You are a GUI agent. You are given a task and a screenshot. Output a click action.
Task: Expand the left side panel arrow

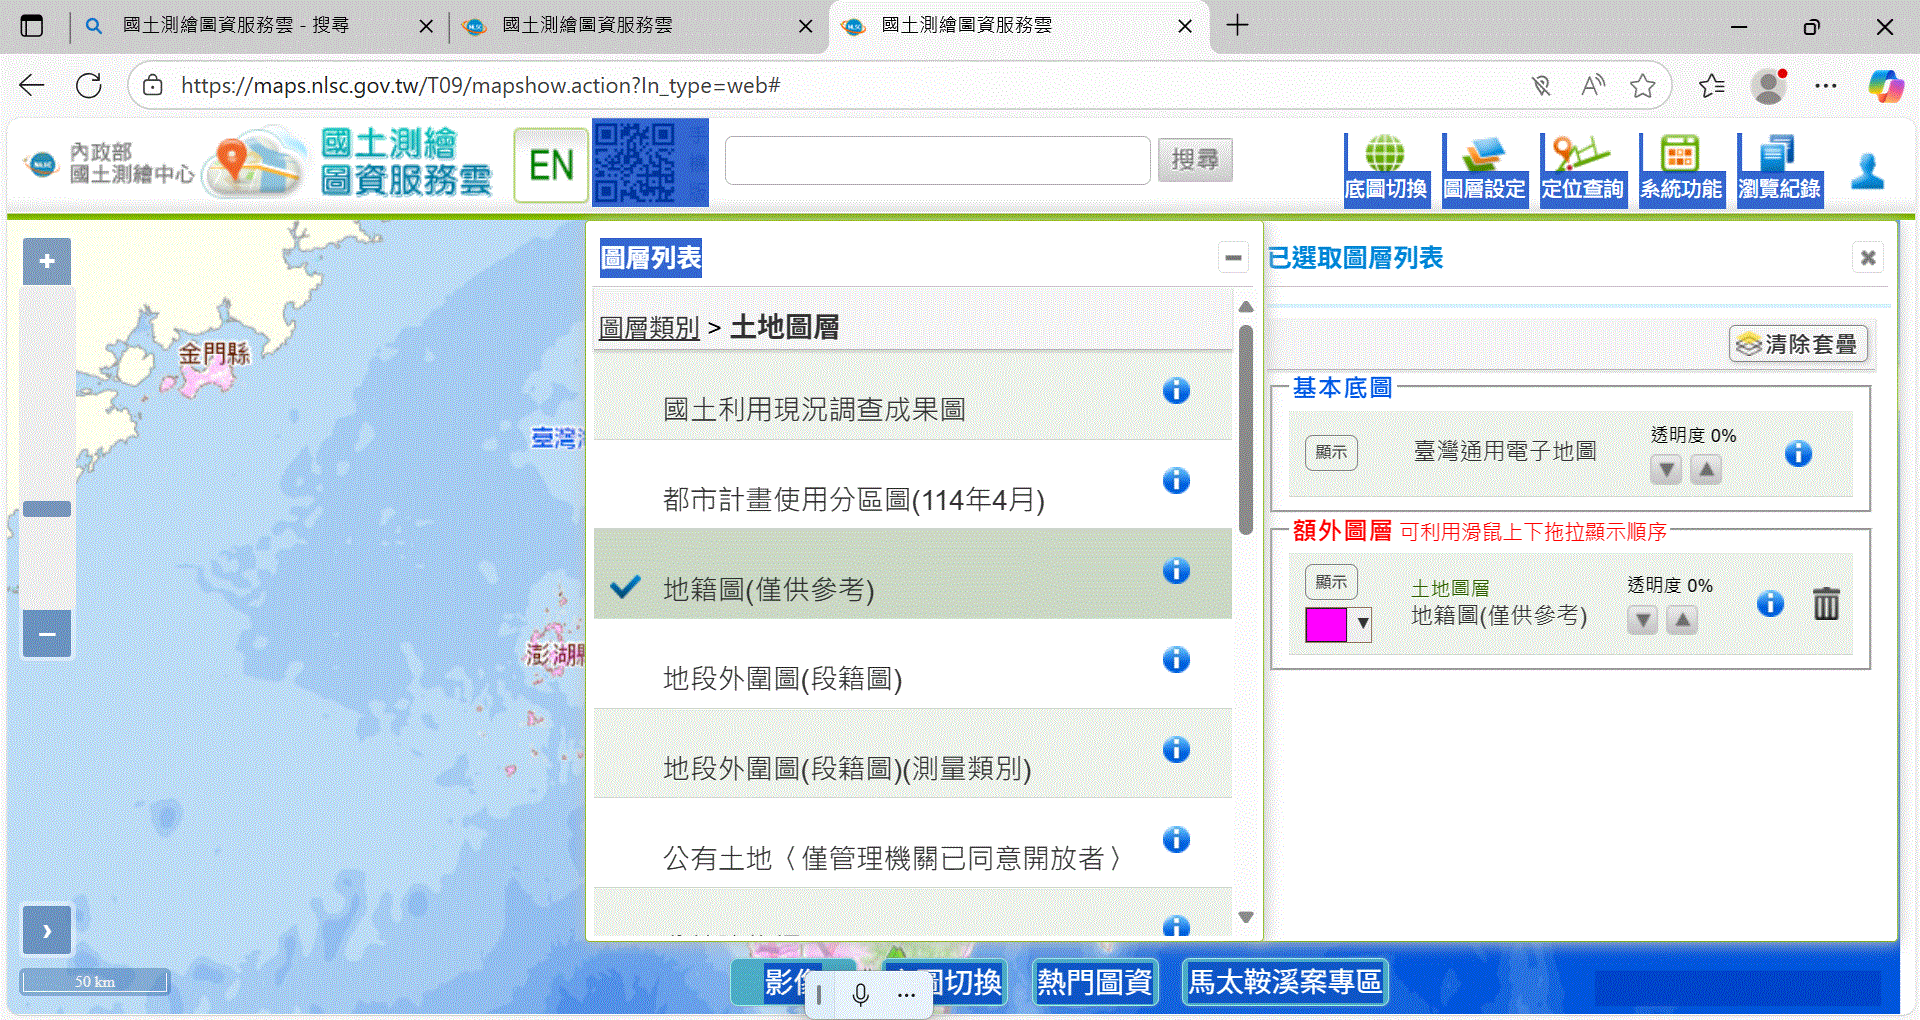click(x=47, y=931)
